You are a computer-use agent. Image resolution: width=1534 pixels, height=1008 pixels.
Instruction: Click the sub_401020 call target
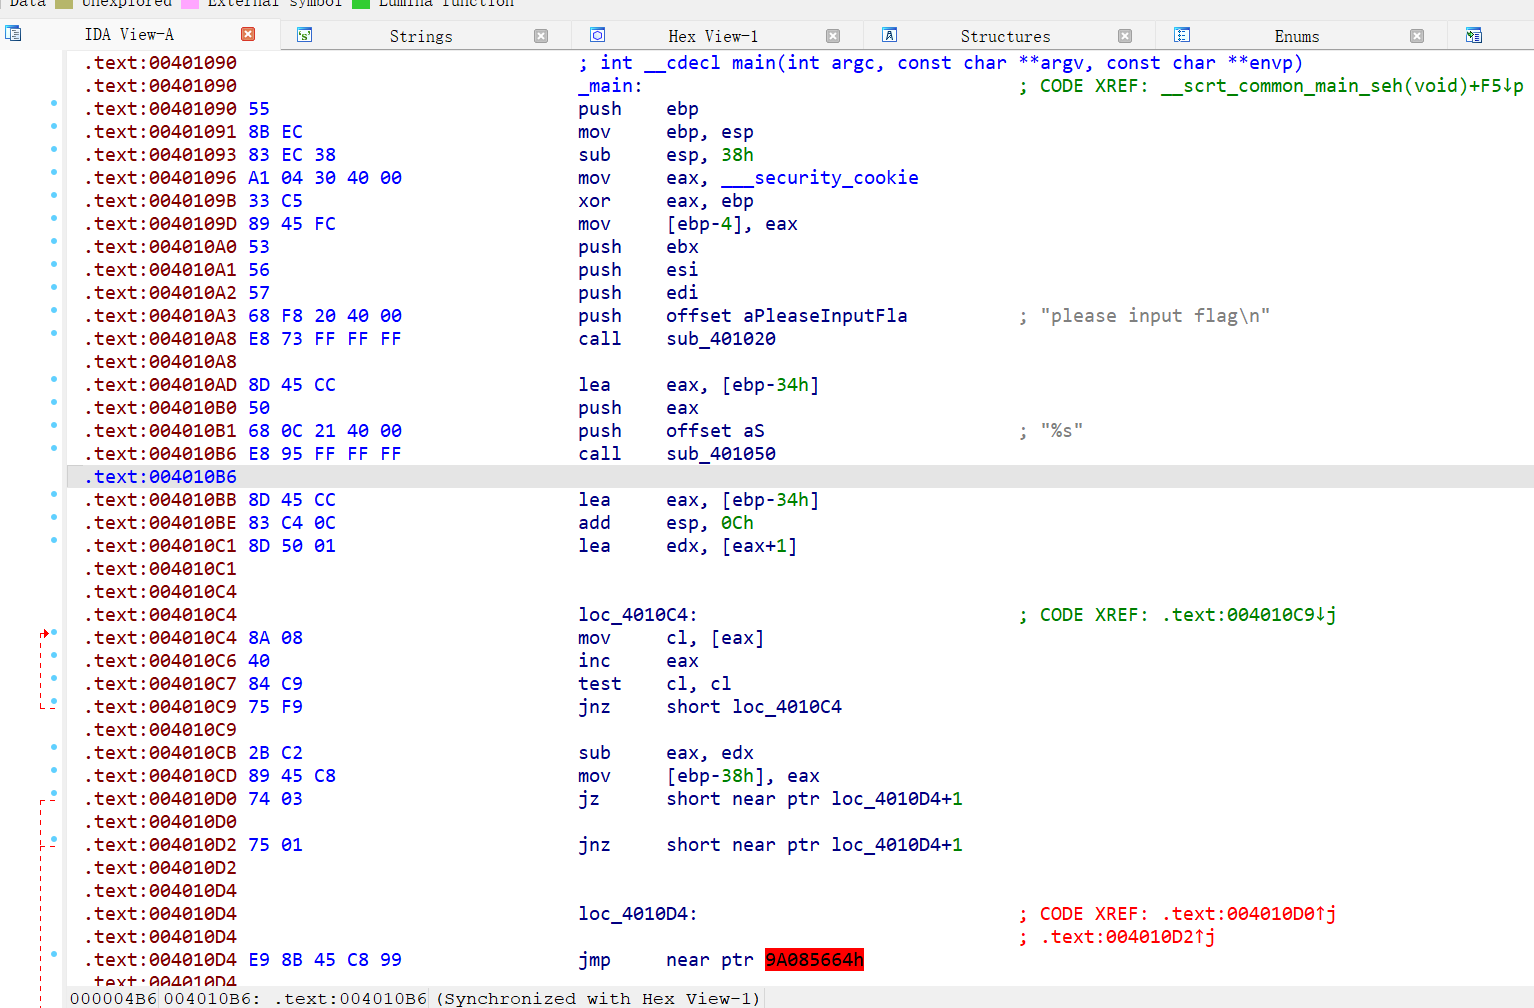click(721, 339)
